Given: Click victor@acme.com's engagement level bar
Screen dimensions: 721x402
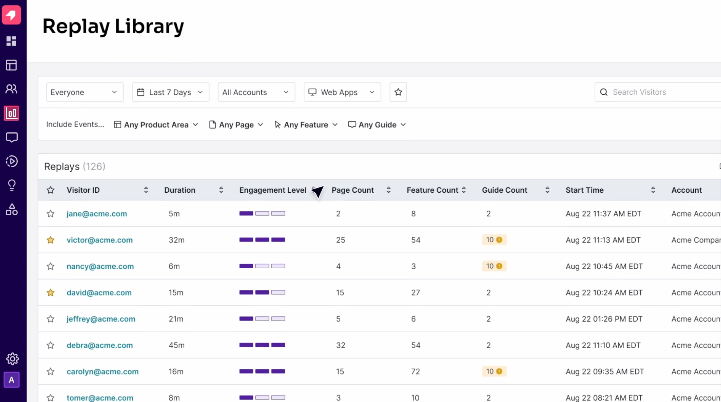Looking at the screenshot, I should (x=262, y=240).
